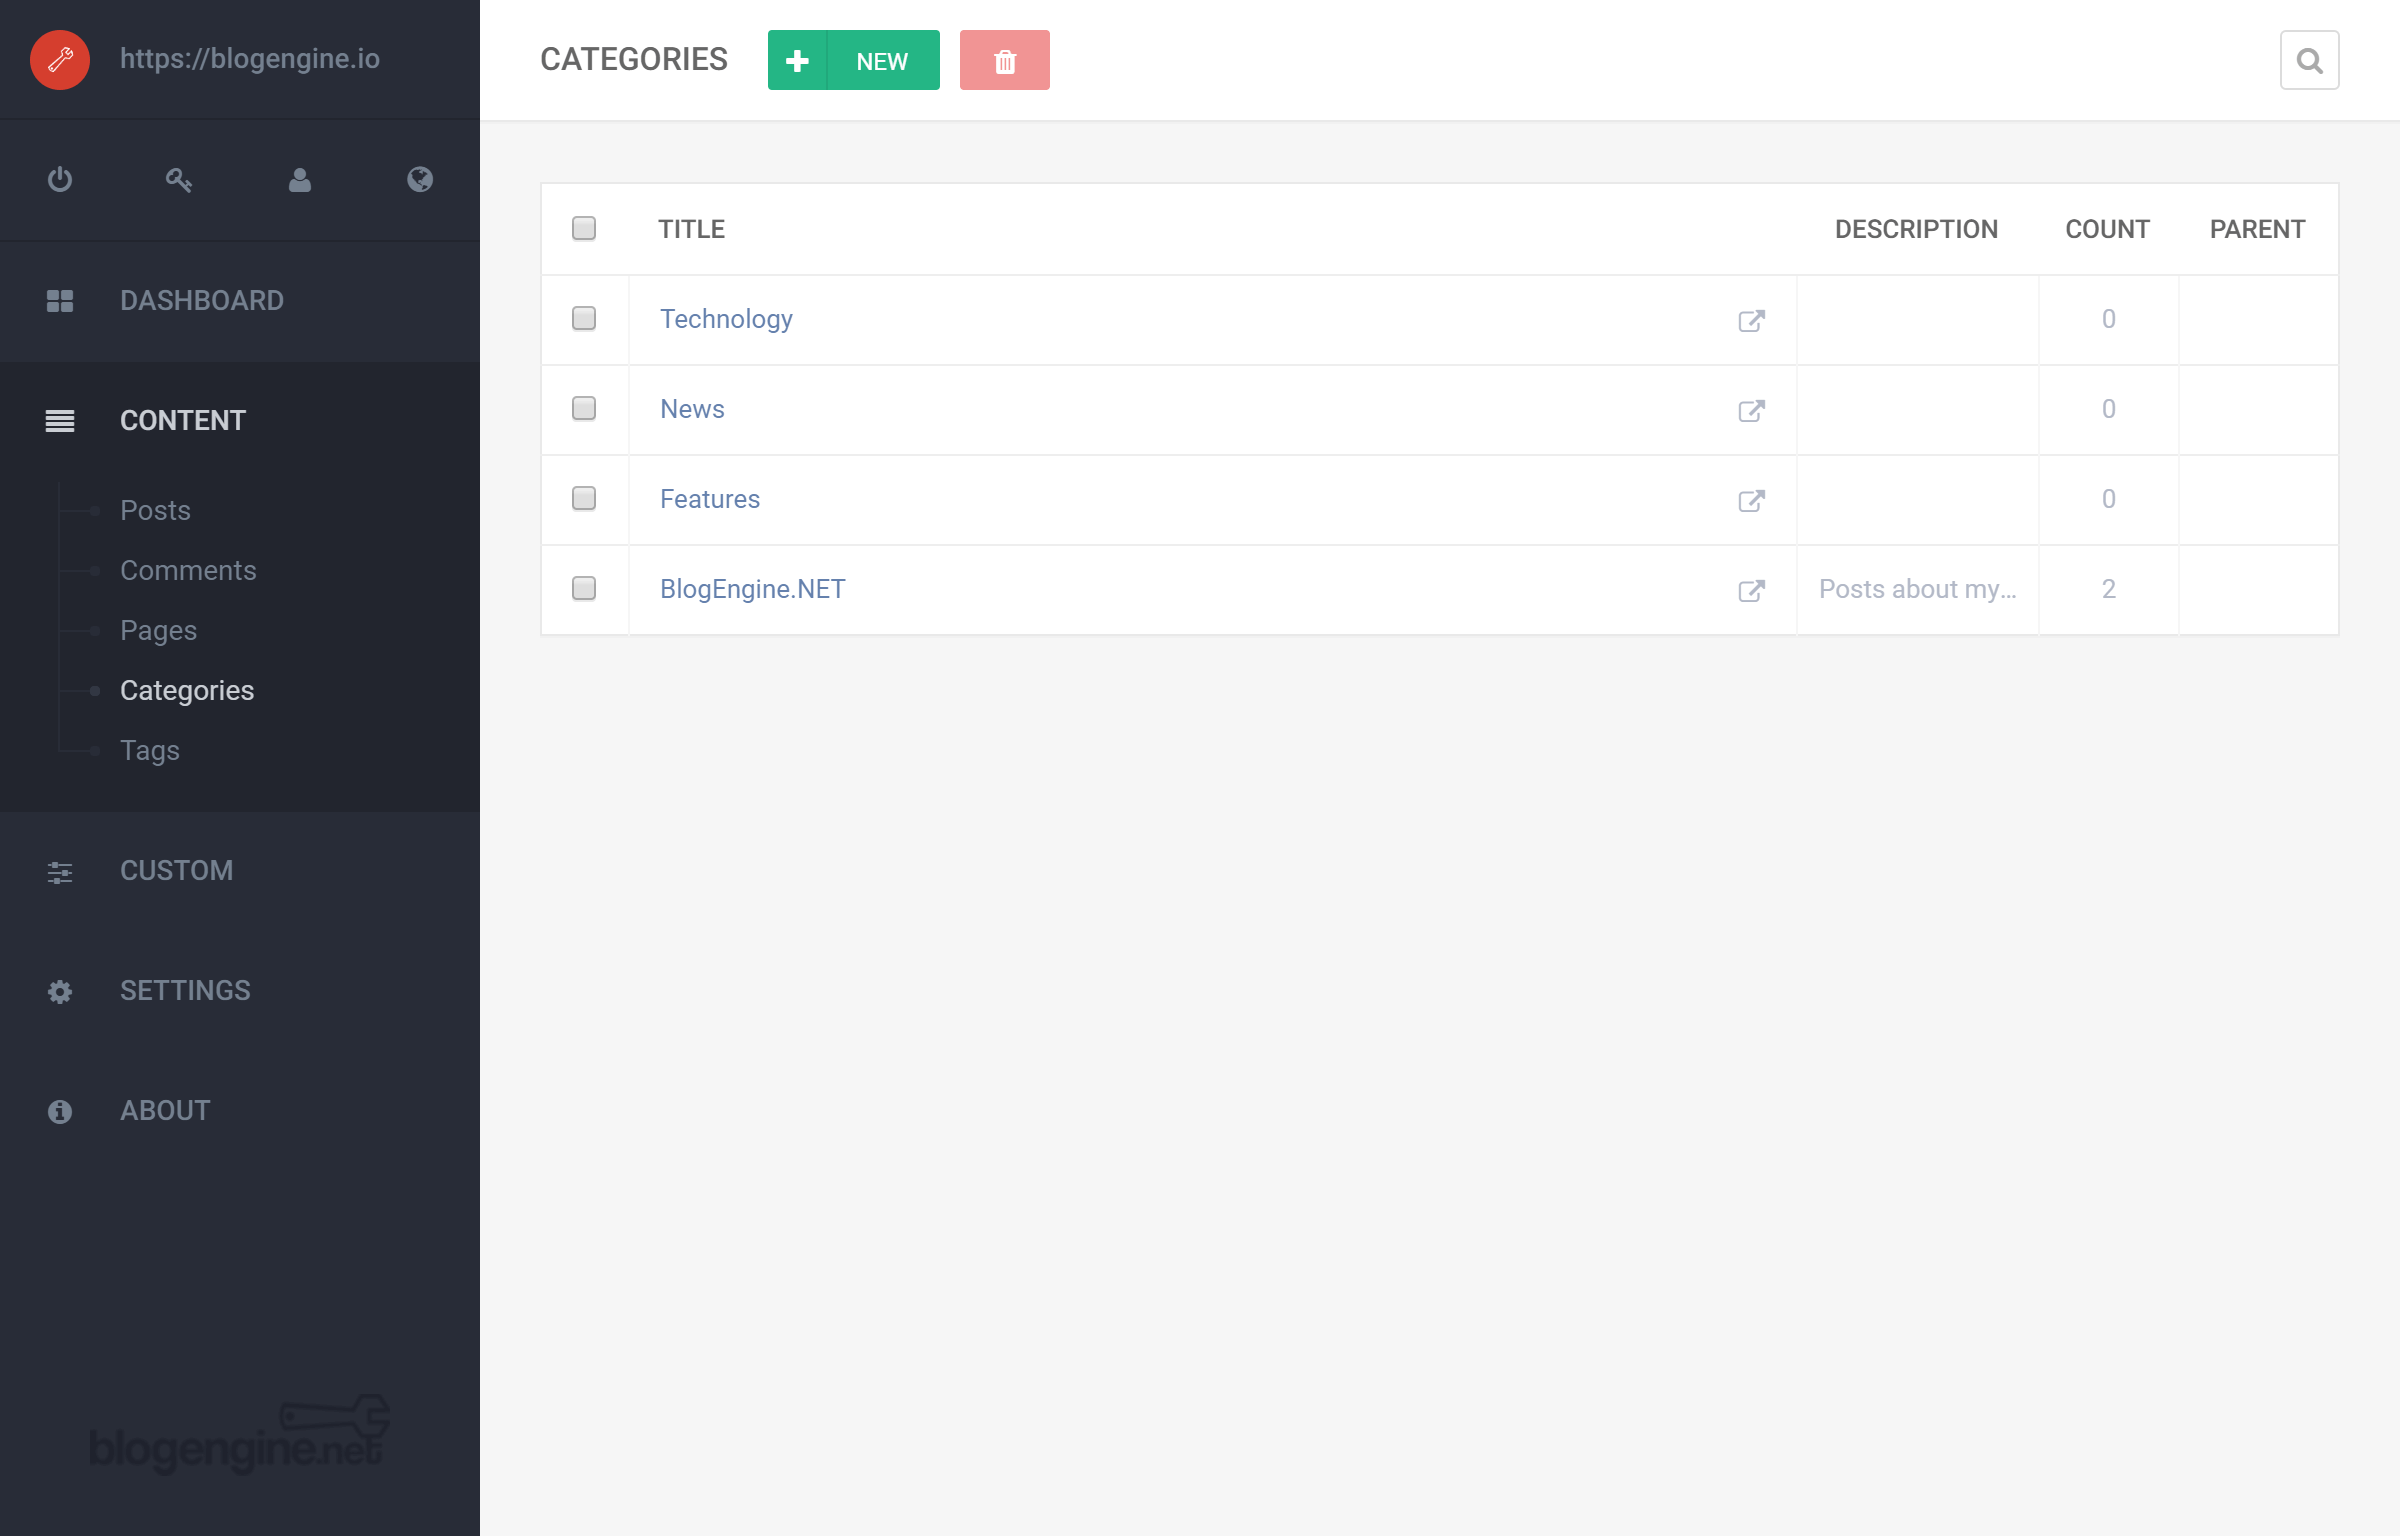Click the About info icon
The width and height of the screenshot is (2400, 1536).
click(x=60, y=1112)
